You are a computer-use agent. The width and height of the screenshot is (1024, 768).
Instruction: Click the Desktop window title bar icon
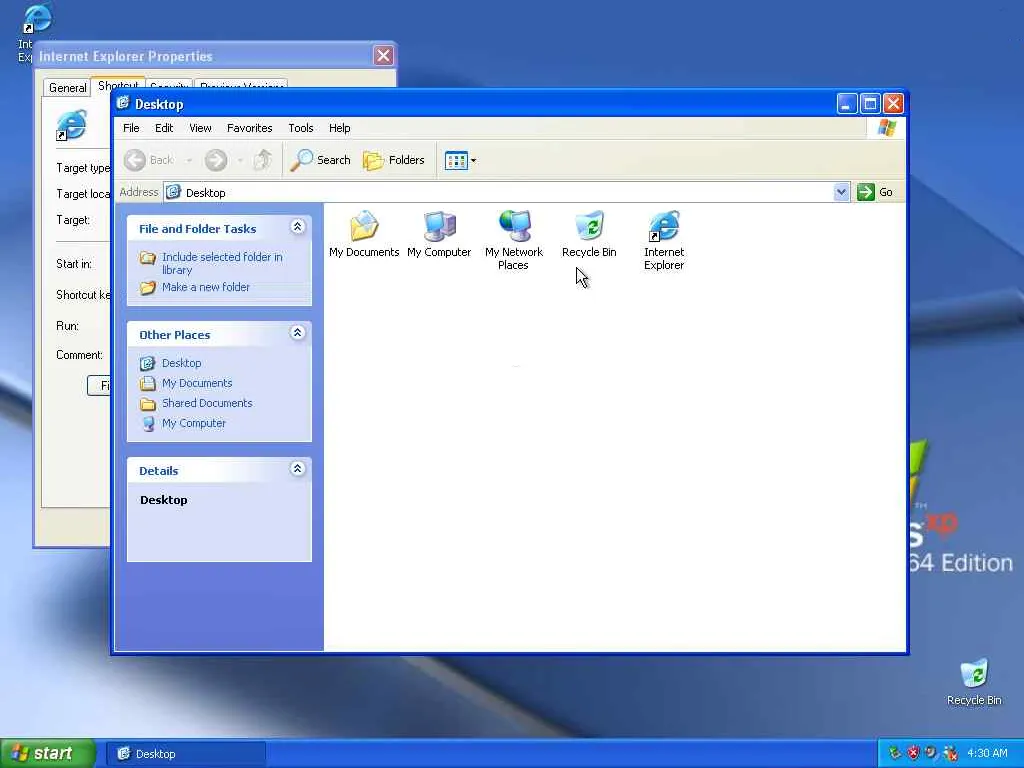[x=123, y=103]
